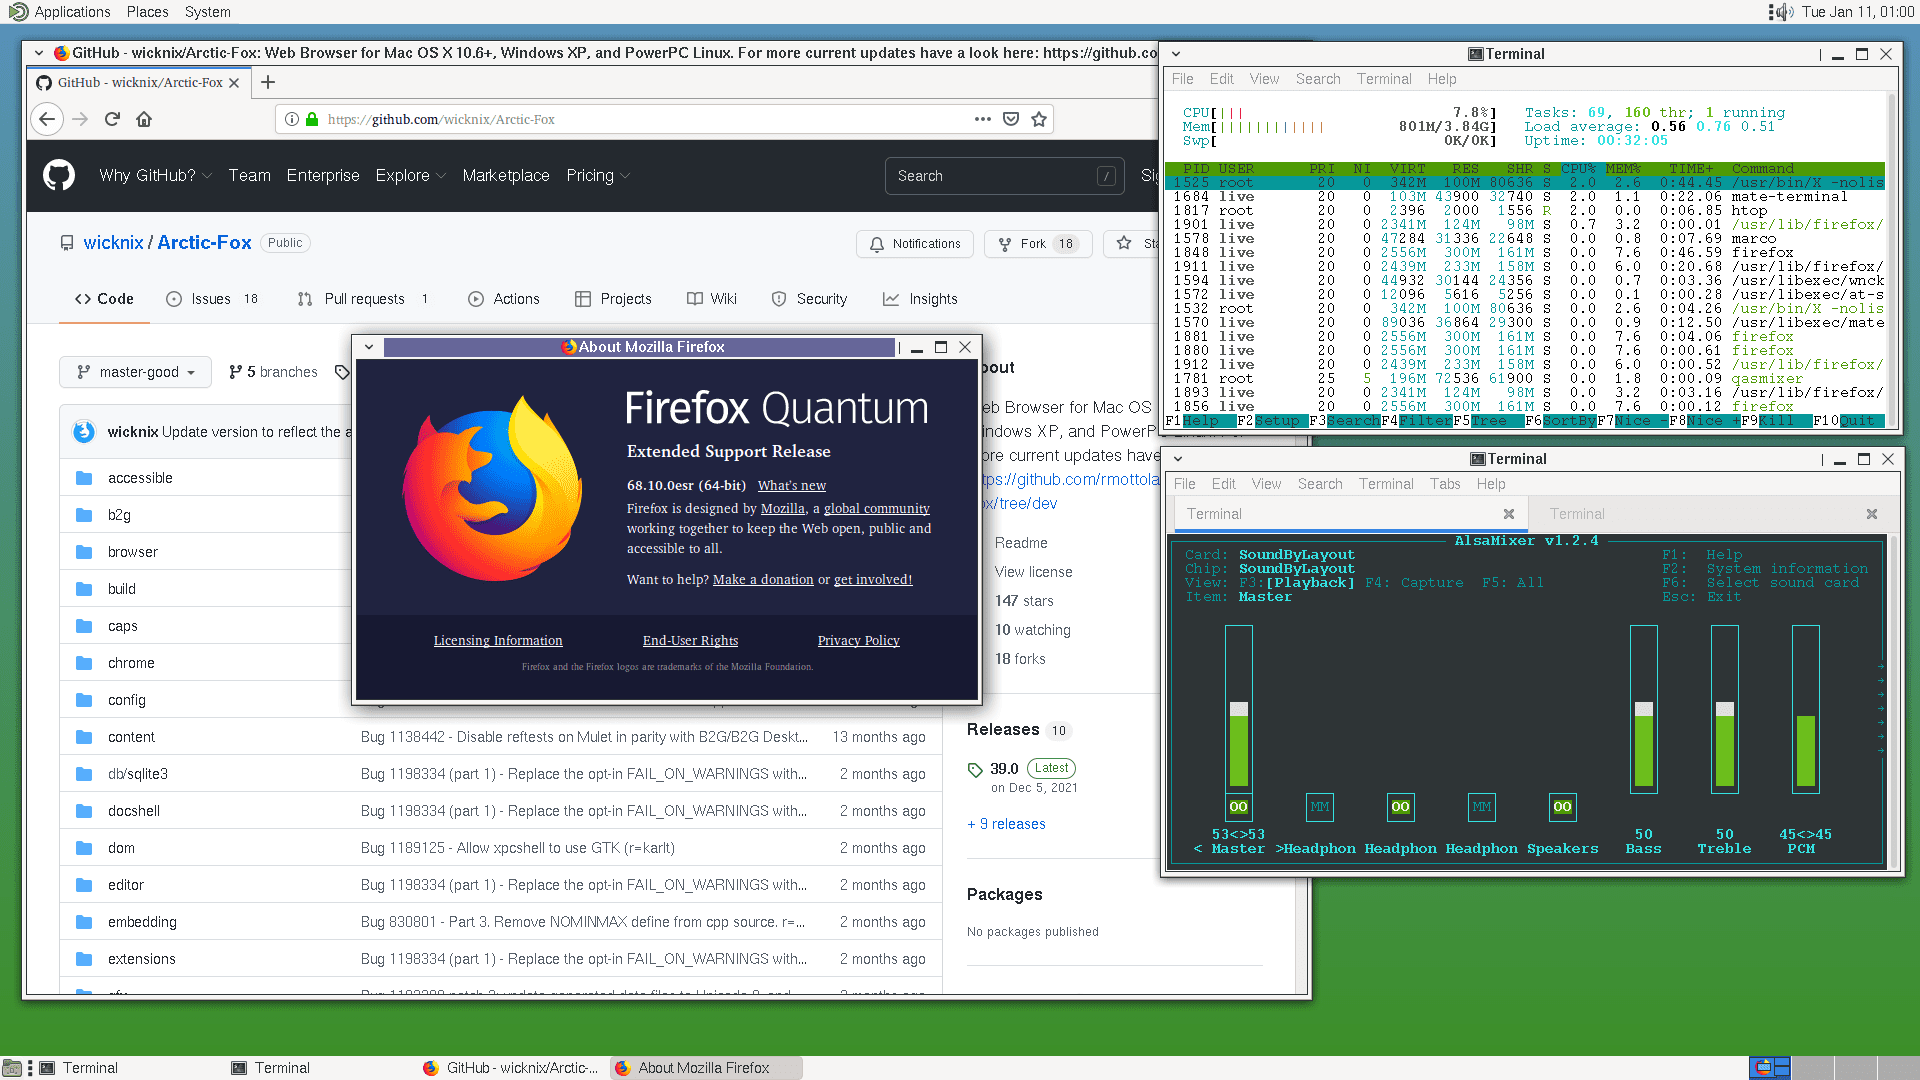Close the GitHub Arctic-Fox browser tab

point(234,83)
